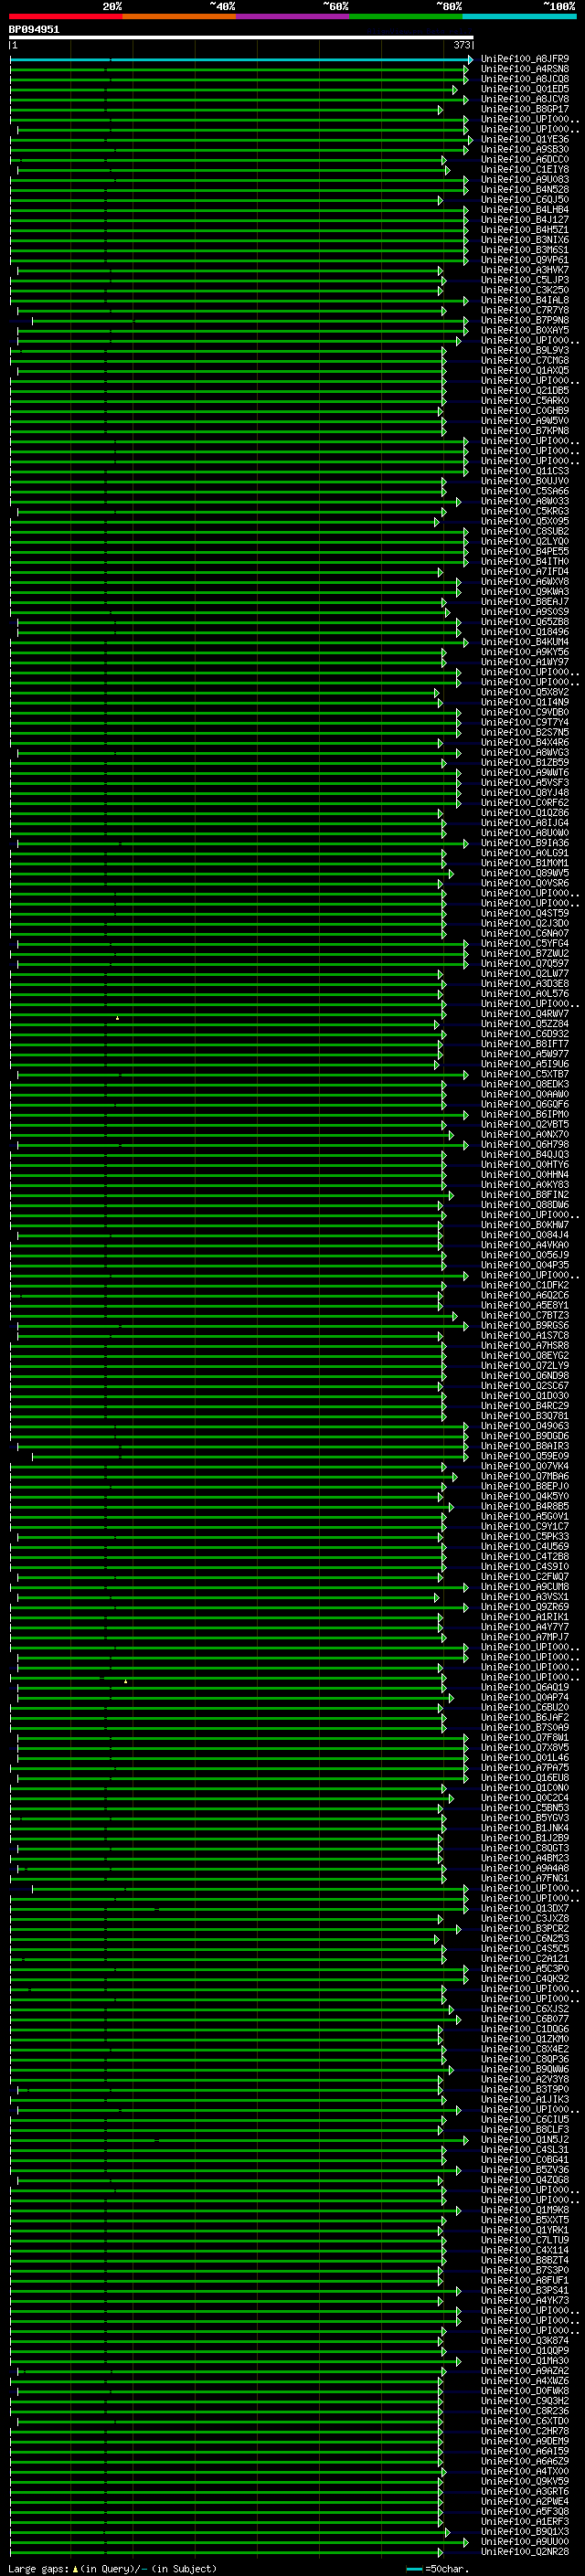
Task: Open hit UniRef100_Q1MA30
Action: (524, 2360)
